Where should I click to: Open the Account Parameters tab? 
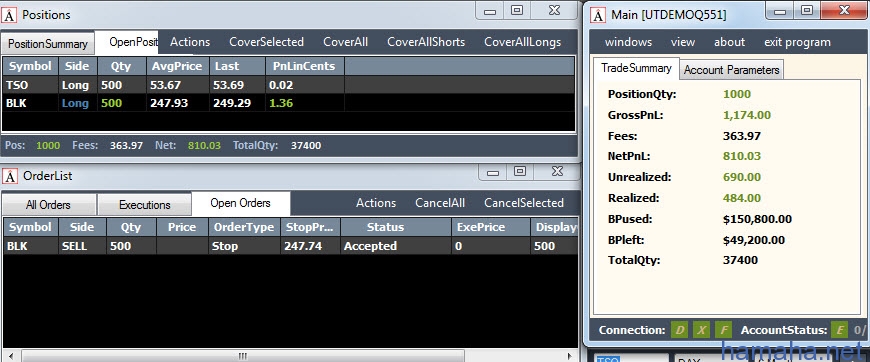point(731,70)
